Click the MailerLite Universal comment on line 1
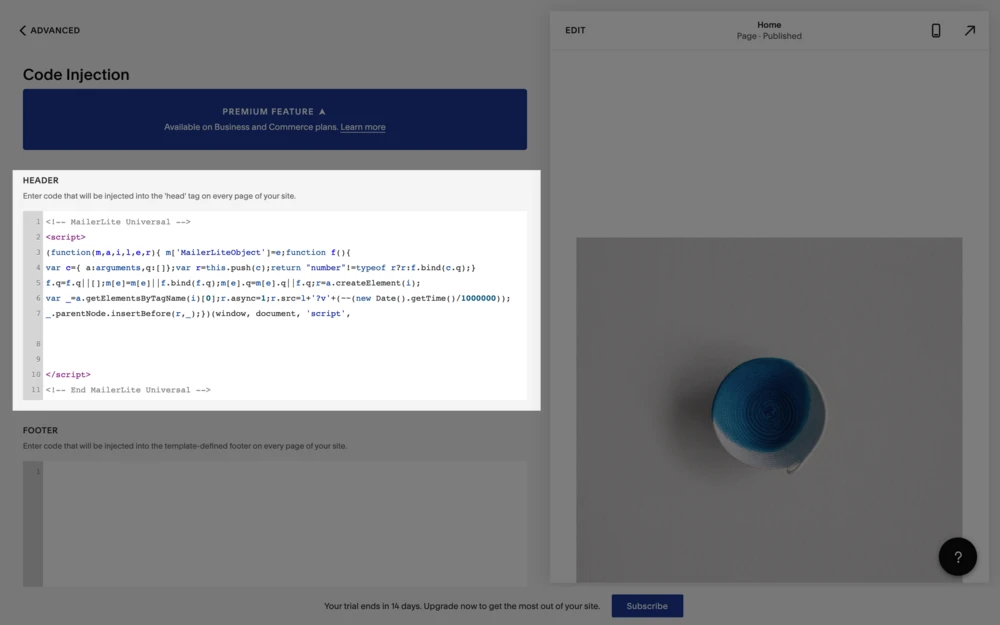The width and height of the screenshot is (1000, 625). coord(118,222)
